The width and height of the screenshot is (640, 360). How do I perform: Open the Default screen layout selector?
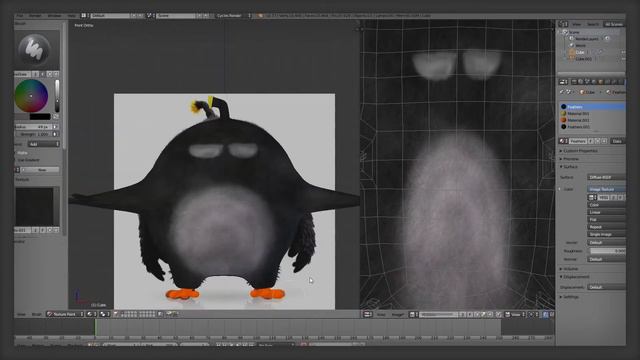click(x=110, y=16)
